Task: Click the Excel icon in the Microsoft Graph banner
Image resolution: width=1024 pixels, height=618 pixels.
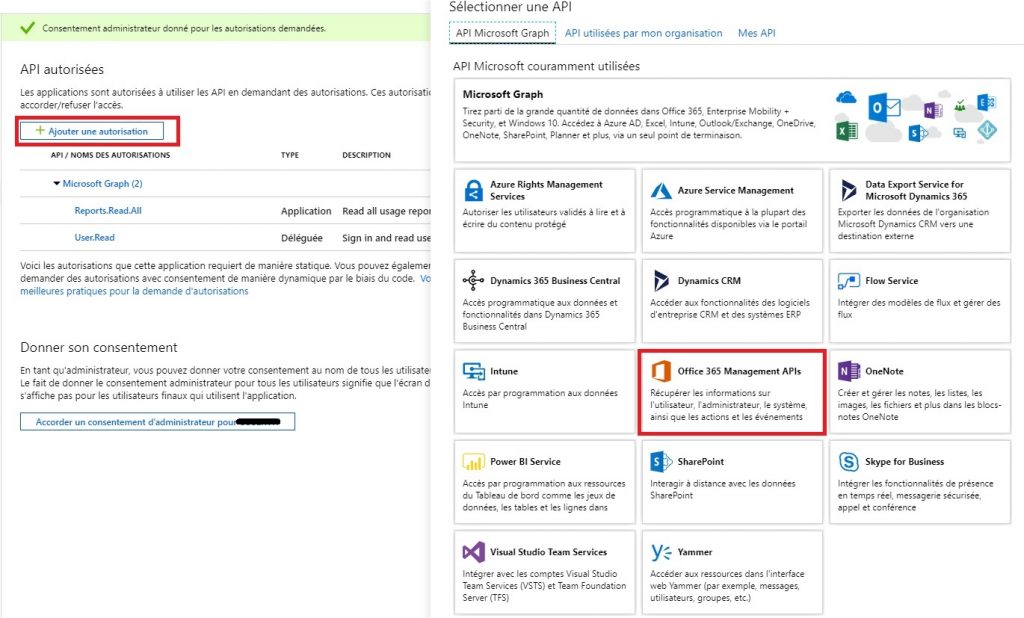Action: coord(846,131)
